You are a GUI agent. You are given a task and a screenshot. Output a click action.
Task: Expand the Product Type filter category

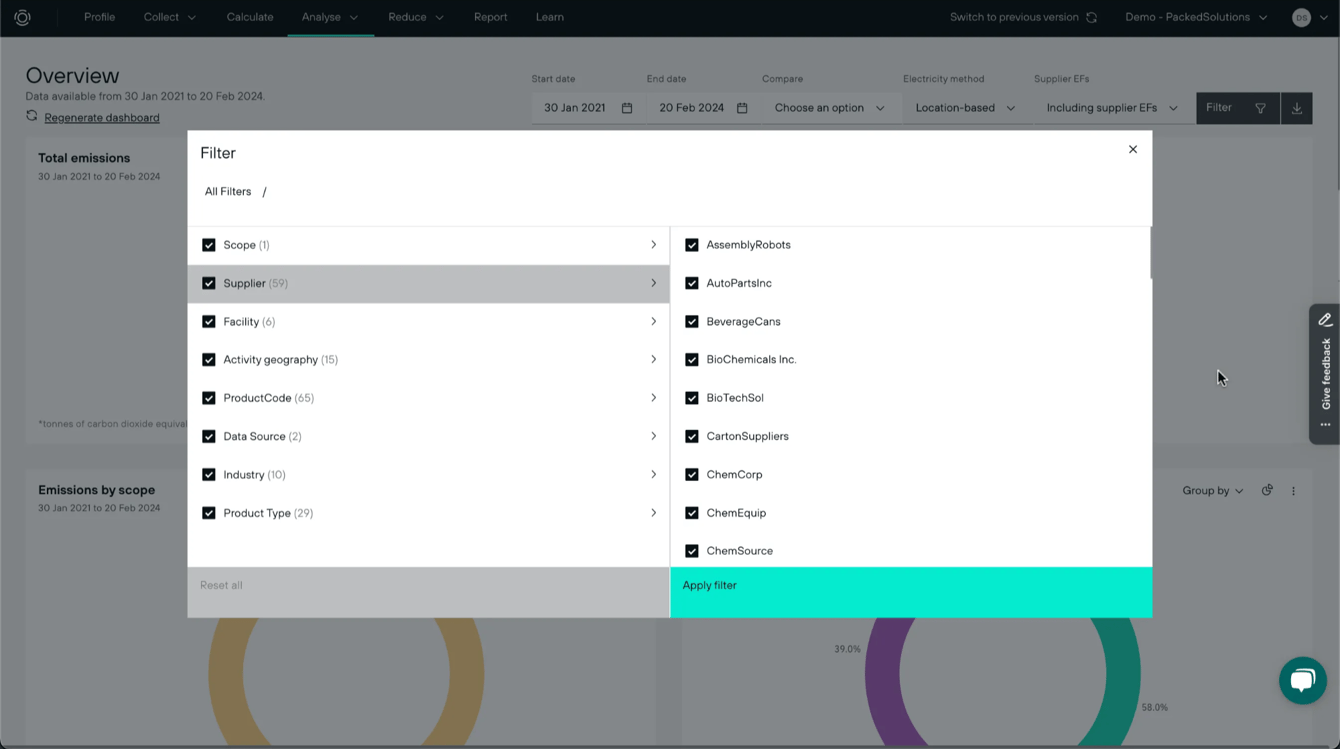[x=654, y=512]
